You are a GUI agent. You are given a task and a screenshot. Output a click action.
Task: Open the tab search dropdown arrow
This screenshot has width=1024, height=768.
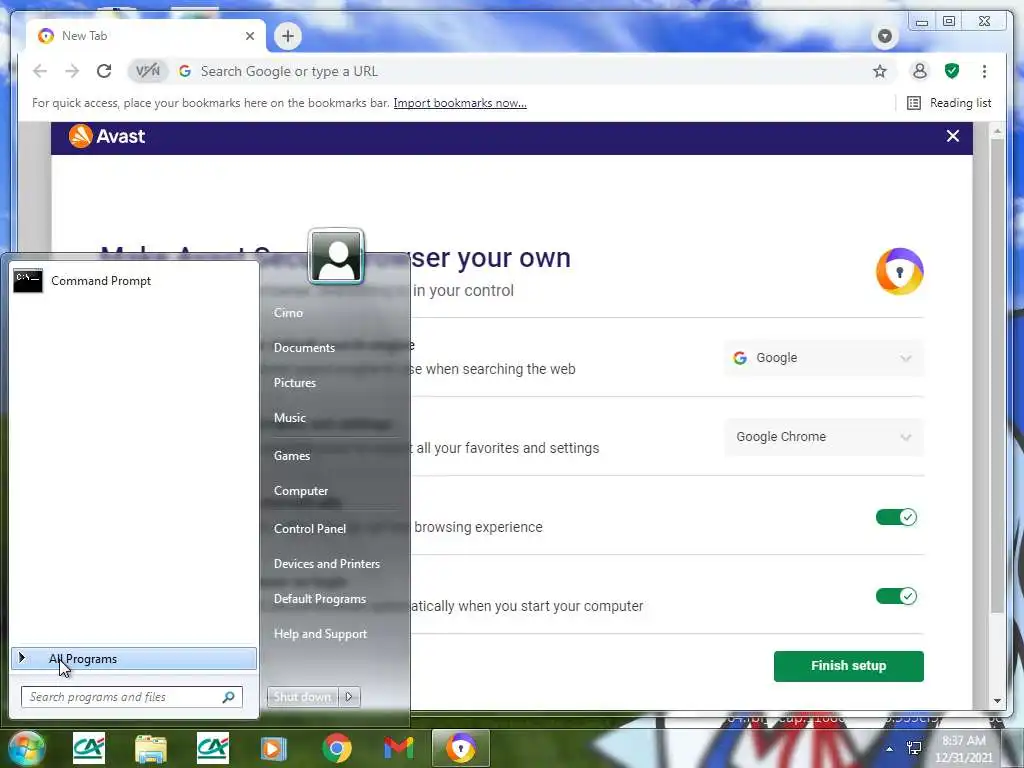885,36
